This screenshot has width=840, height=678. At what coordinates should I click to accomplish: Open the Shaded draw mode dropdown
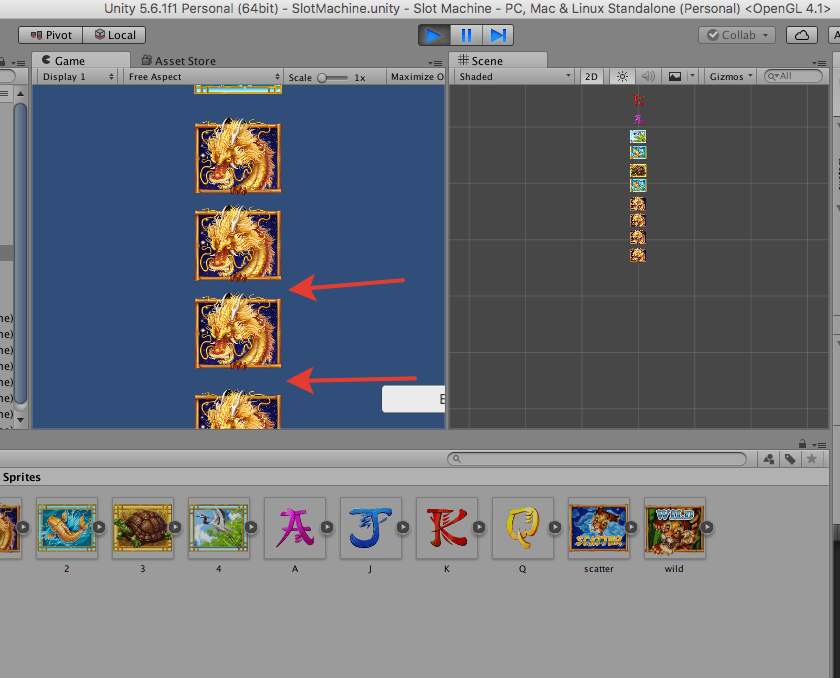(x=514, y=77)
